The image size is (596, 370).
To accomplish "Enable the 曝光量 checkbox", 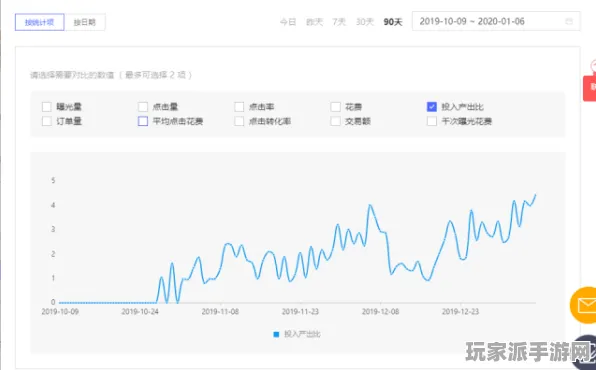I will [x=47, y=107].
